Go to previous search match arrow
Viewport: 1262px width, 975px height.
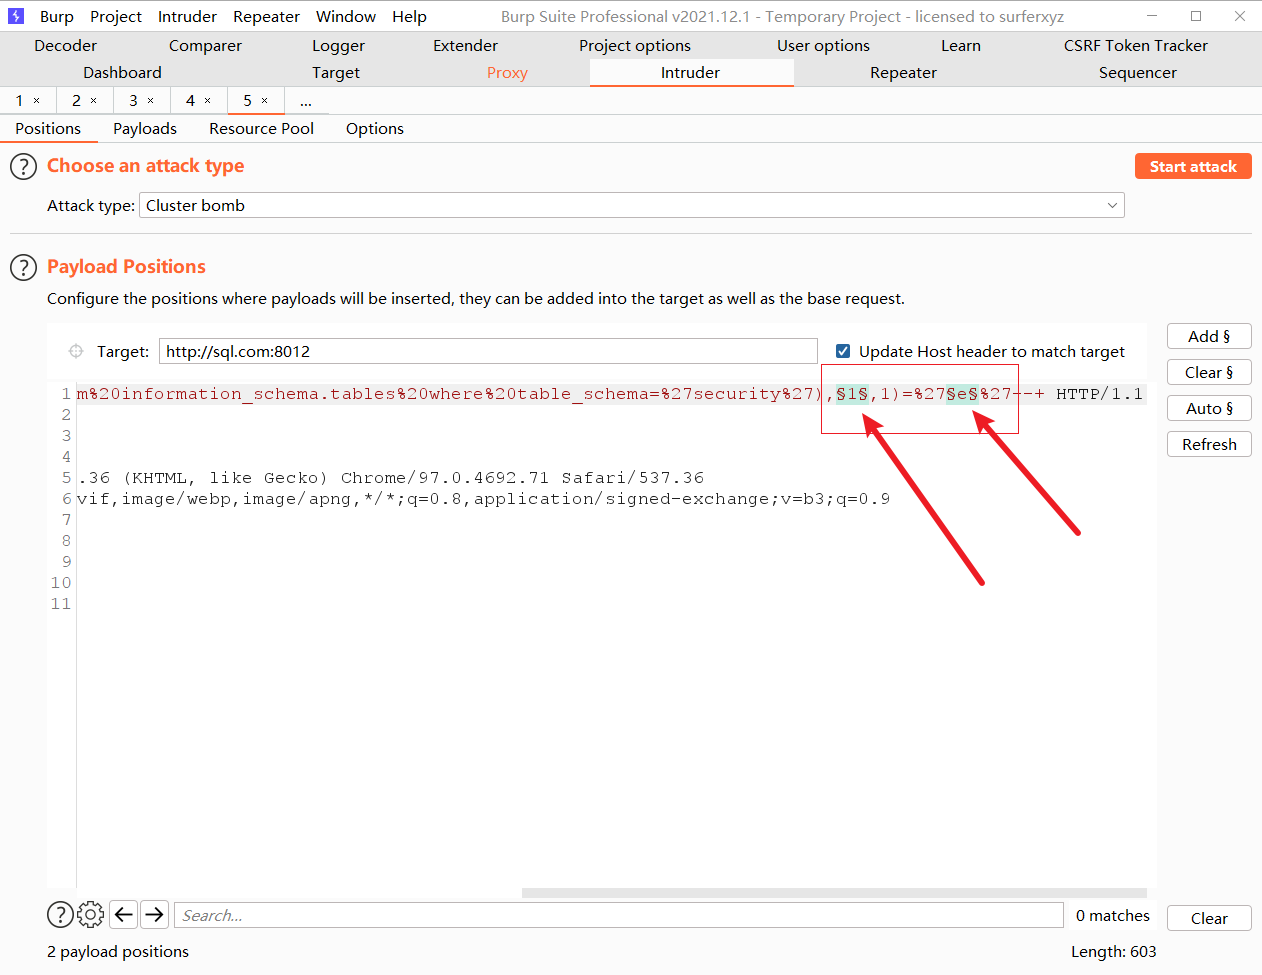tap(124, 914)
